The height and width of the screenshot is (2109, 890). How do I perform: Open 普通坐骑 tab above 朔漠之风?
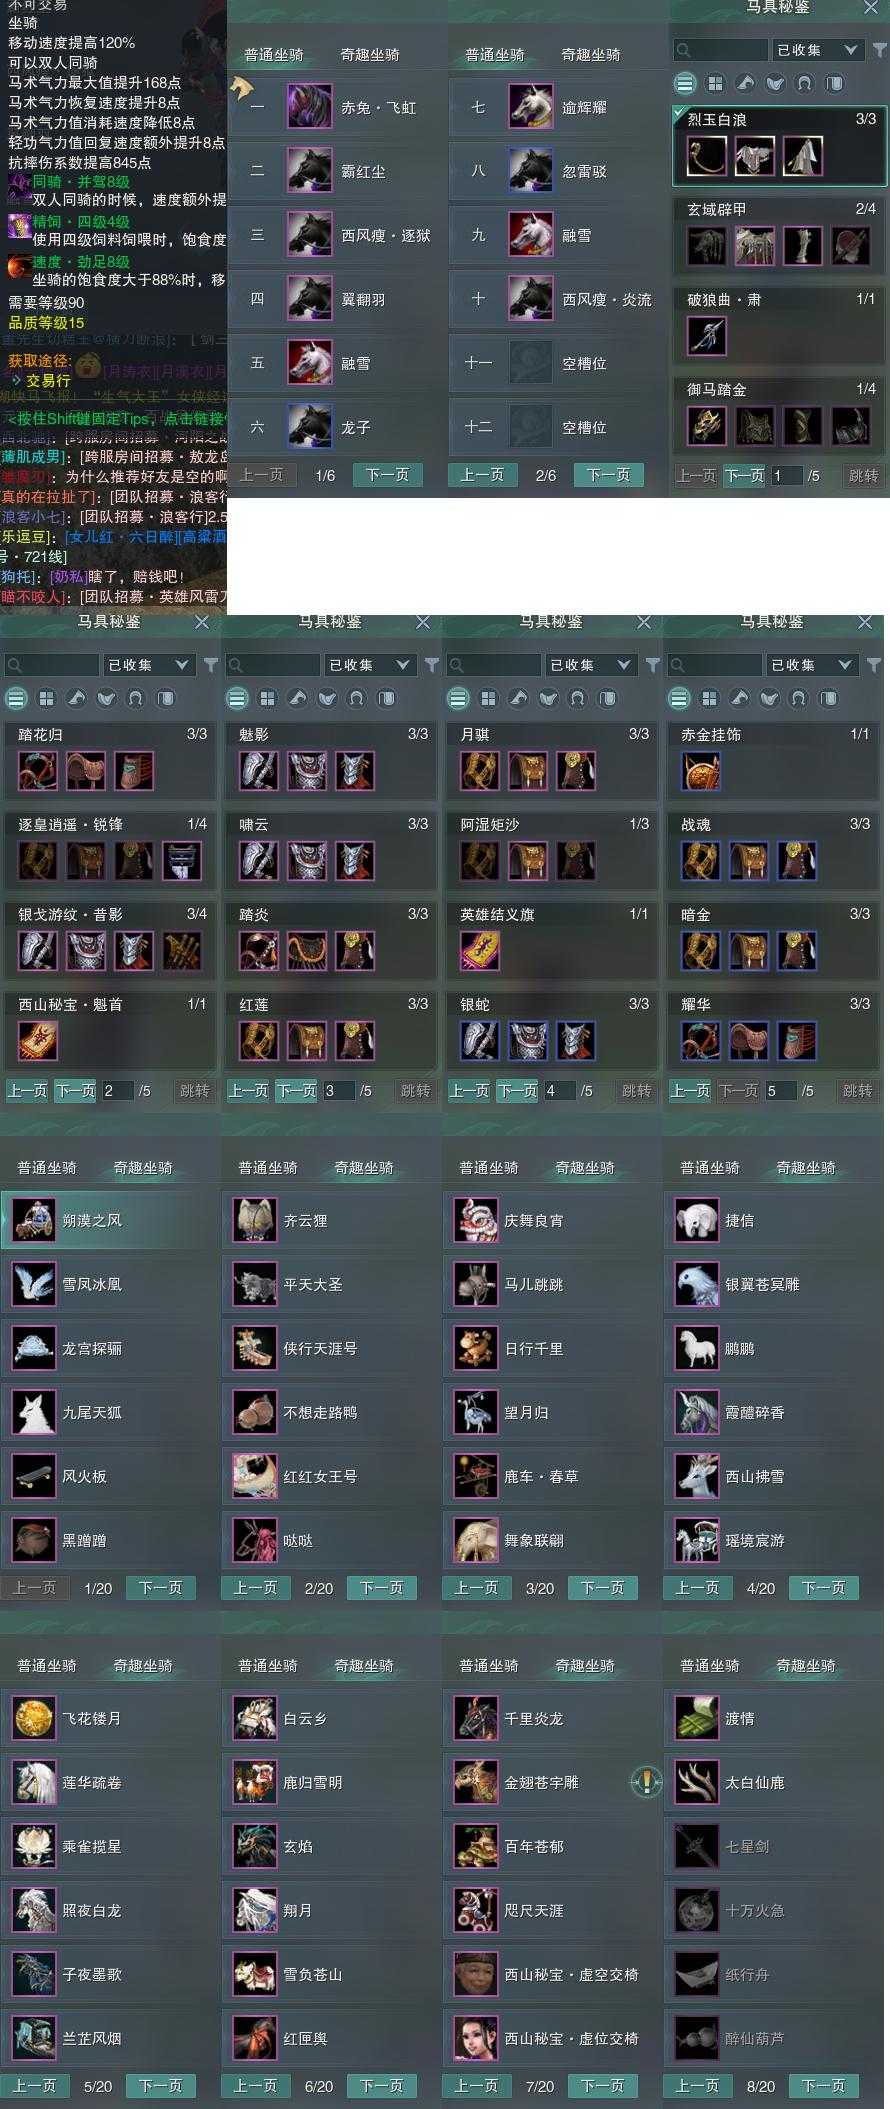[x=47, y=1168]
